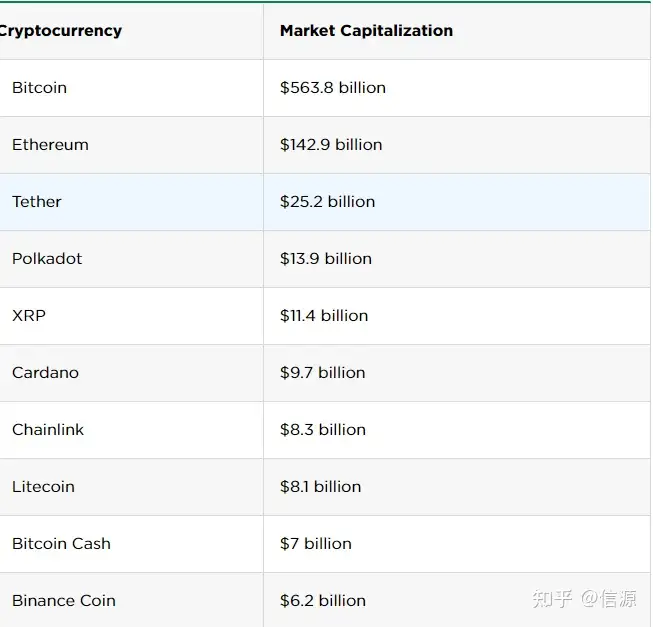Select the Cardano name cell
Screen dimensions: 653x627
pos(45,373)
